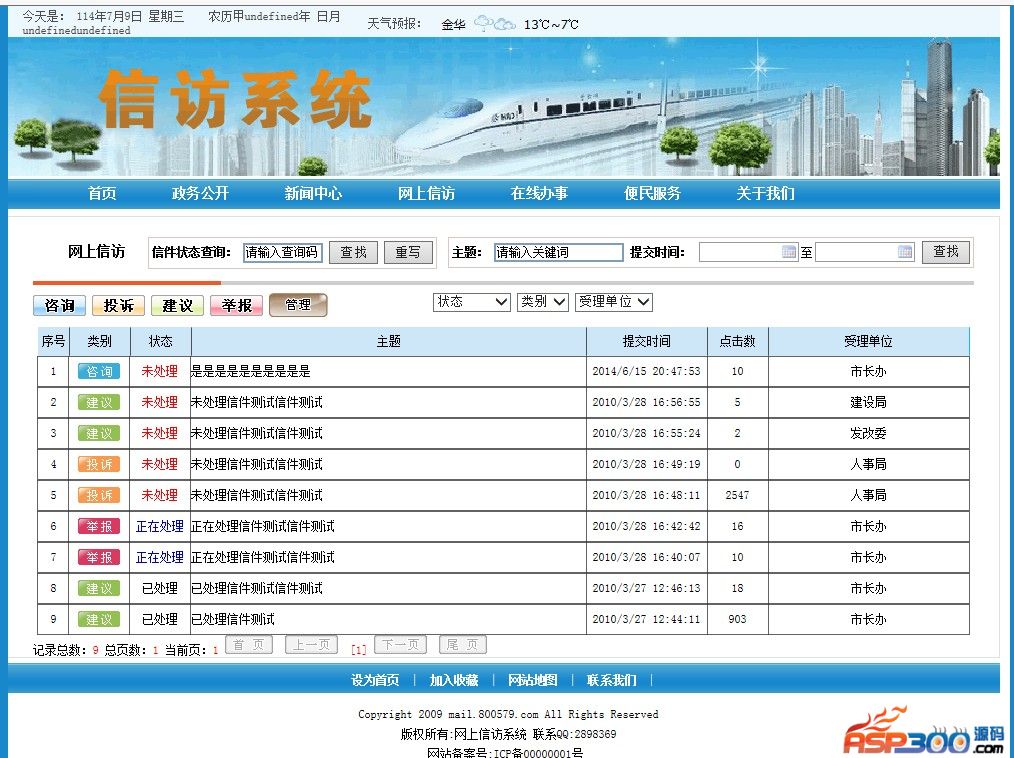Expand the 类别 category dropdown
This screenshot has width=1014, height=758.
click(543, 302)
